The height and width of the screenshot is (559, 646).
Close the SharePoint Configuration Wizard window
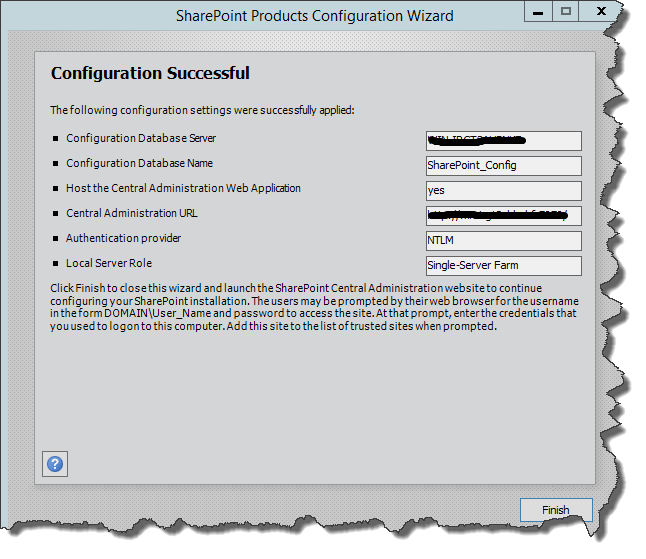tap(601, 11)
